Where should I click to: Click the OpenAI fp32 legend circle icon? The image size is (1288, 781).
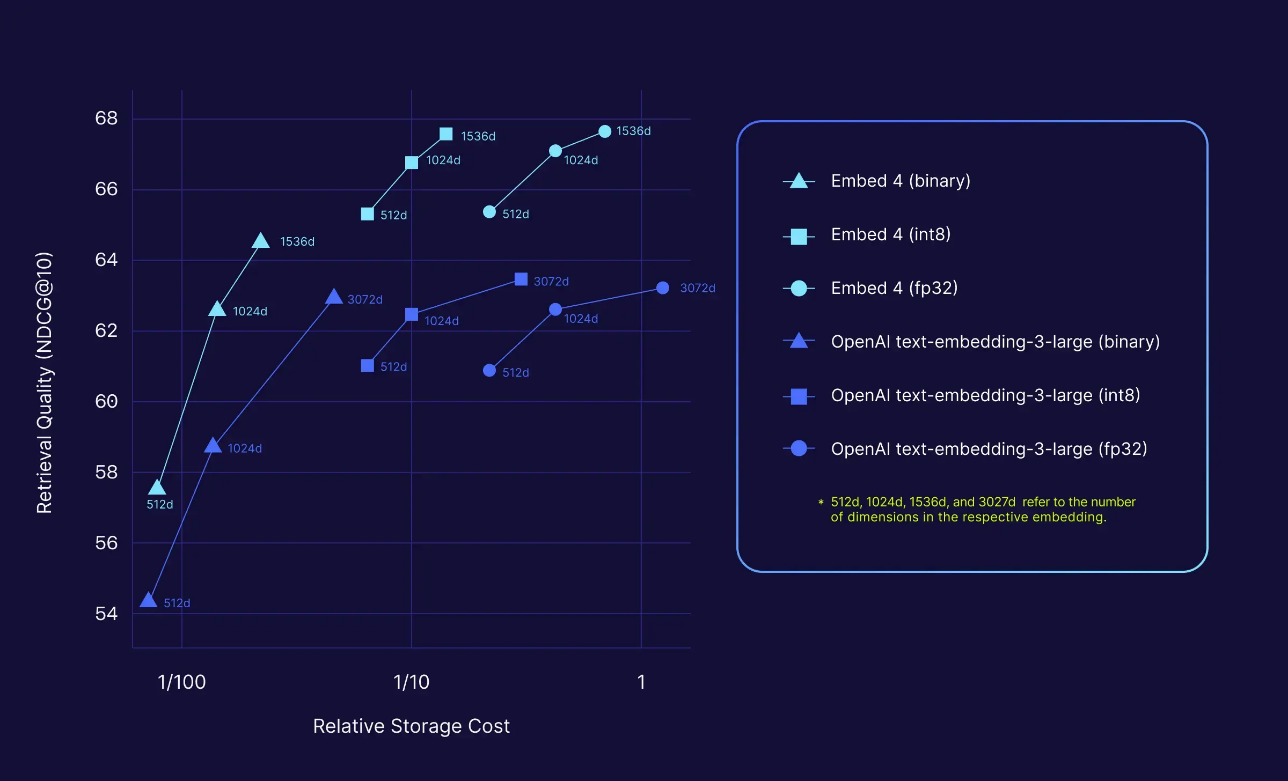click(x=798, y=449)
